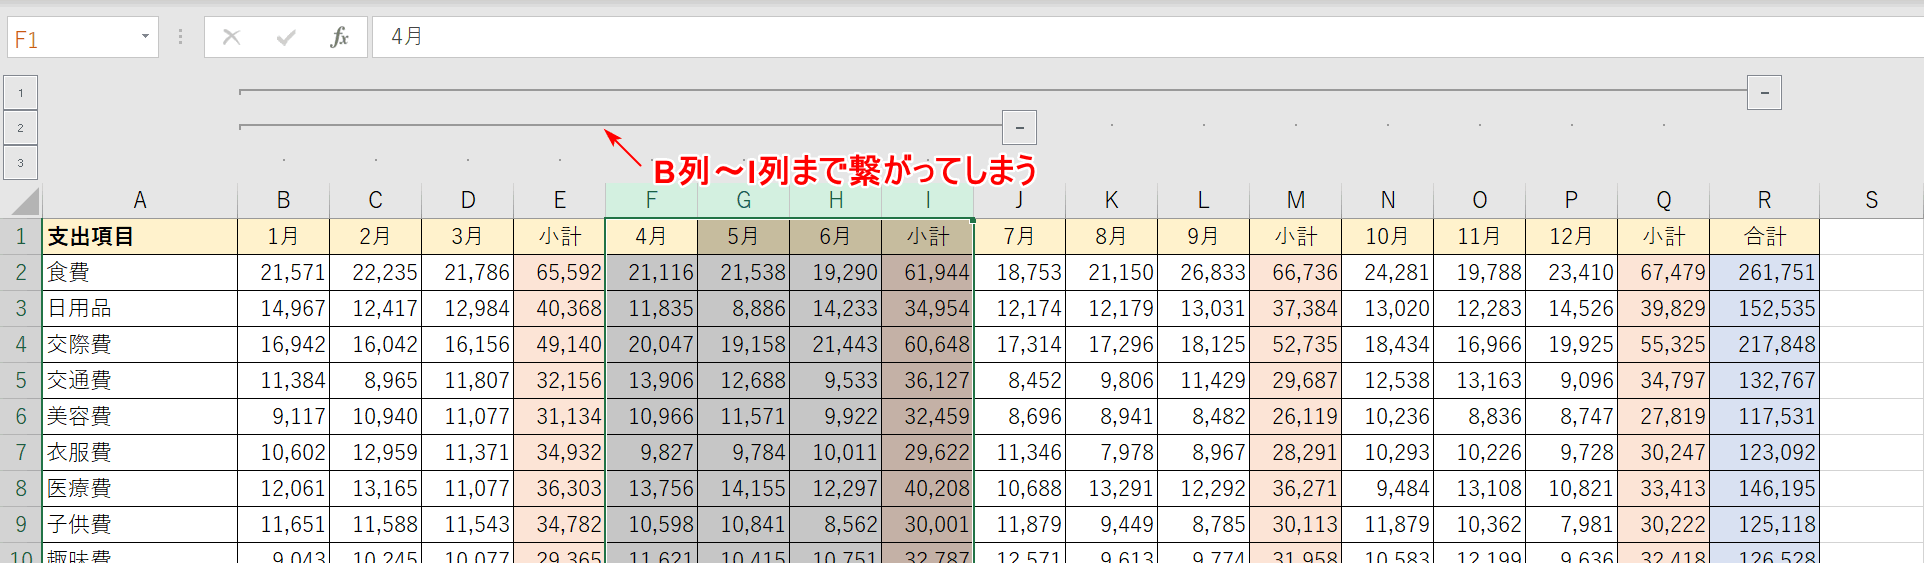1924x563 pixels.
Task: Click the formula bar containing 4月
Action: [1147, 37]
